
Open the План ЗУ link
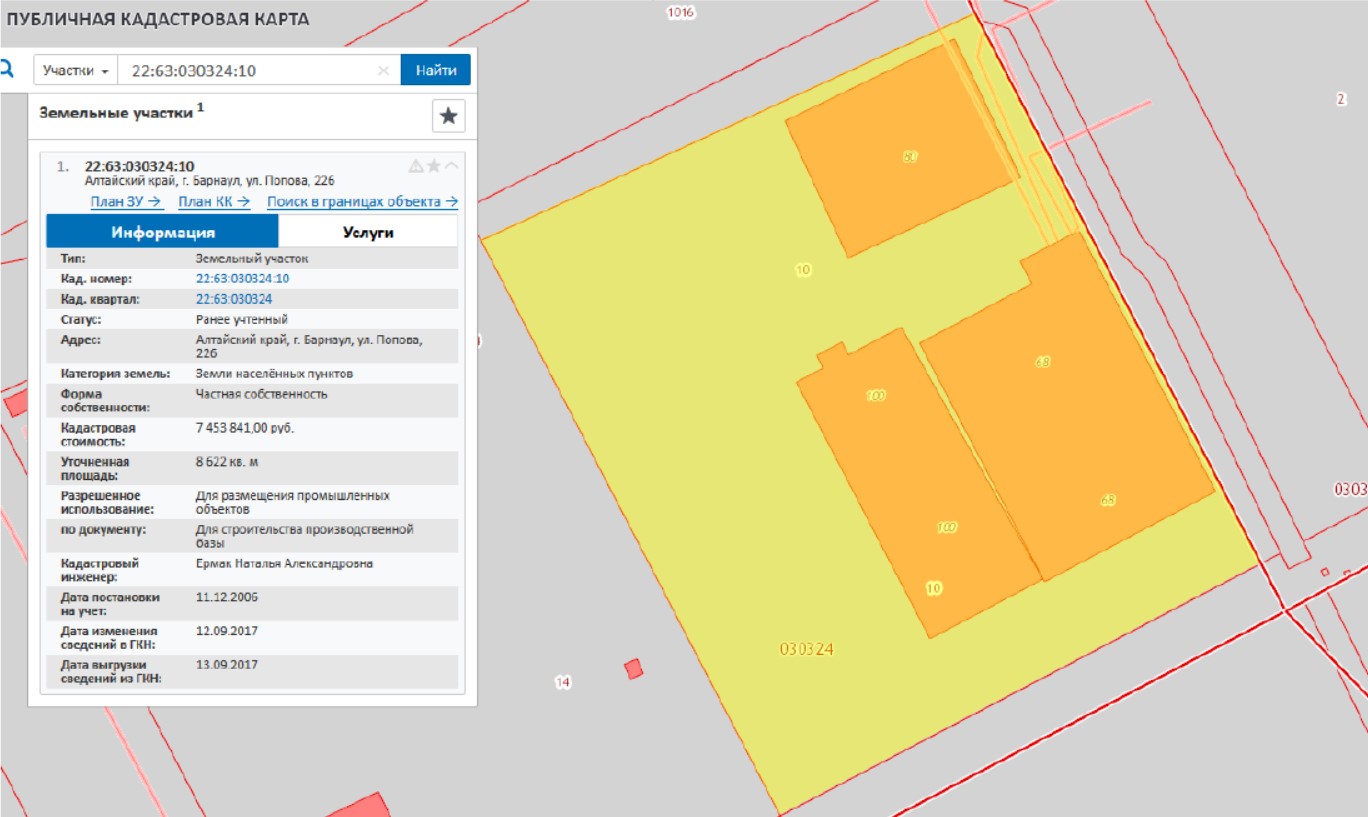click(126, 202)
